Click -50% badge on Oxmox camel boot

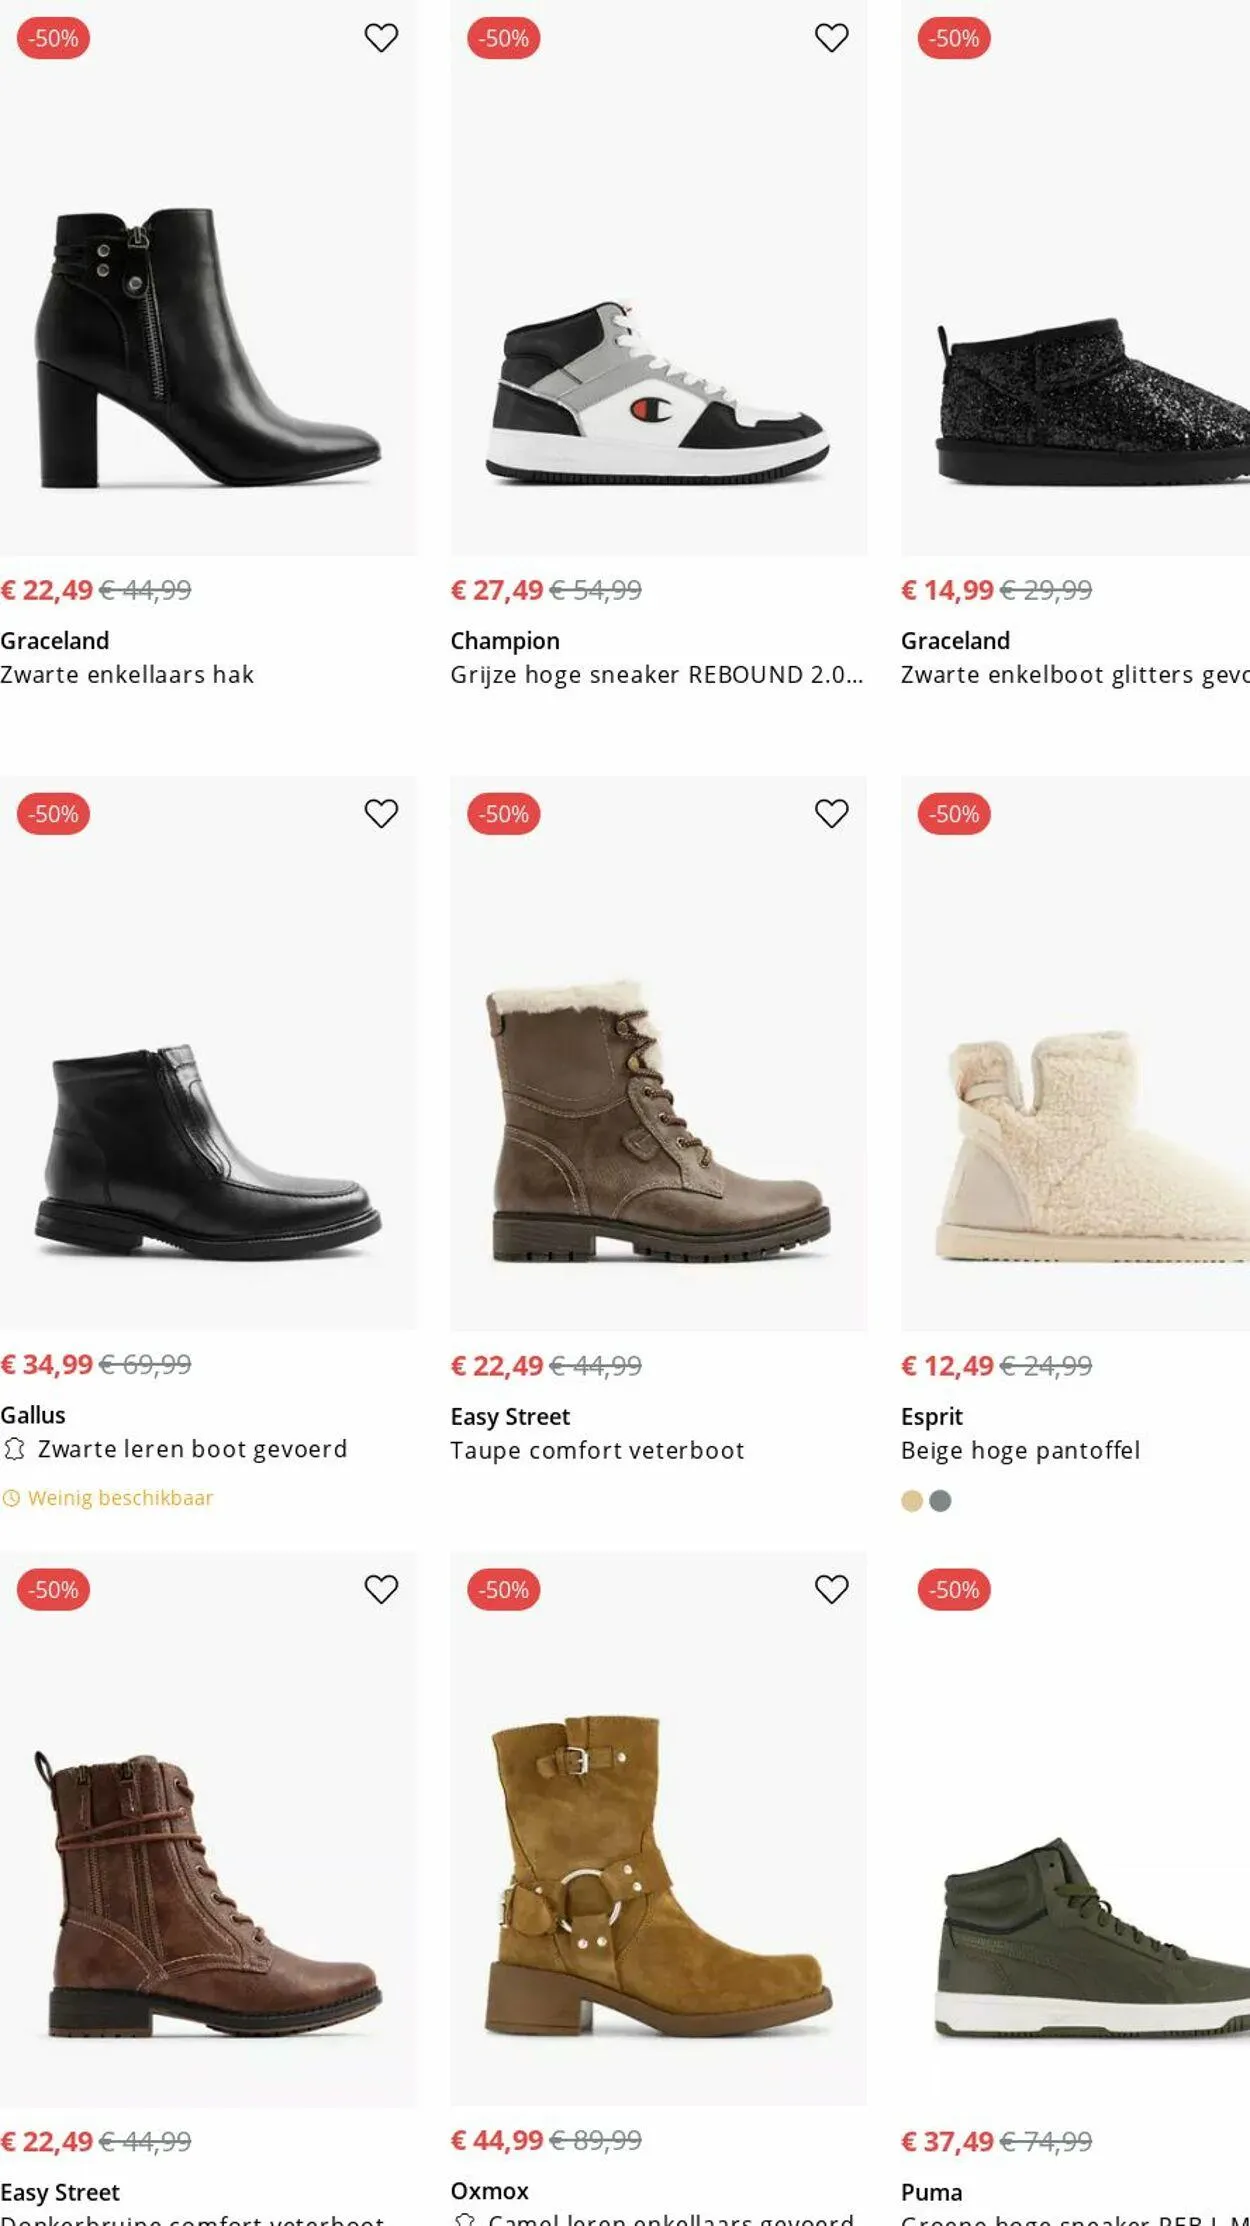coord(504,1590)
